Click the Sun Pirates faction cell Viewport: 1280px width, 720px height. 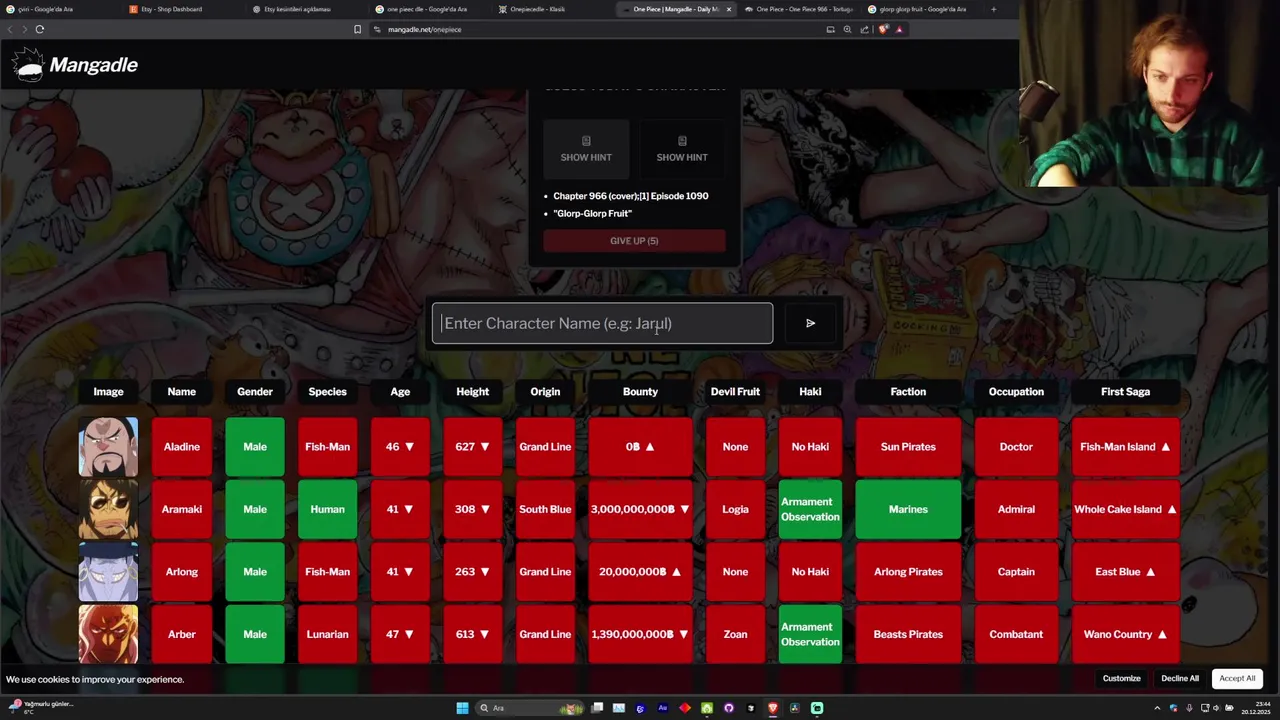pos(908,447)
